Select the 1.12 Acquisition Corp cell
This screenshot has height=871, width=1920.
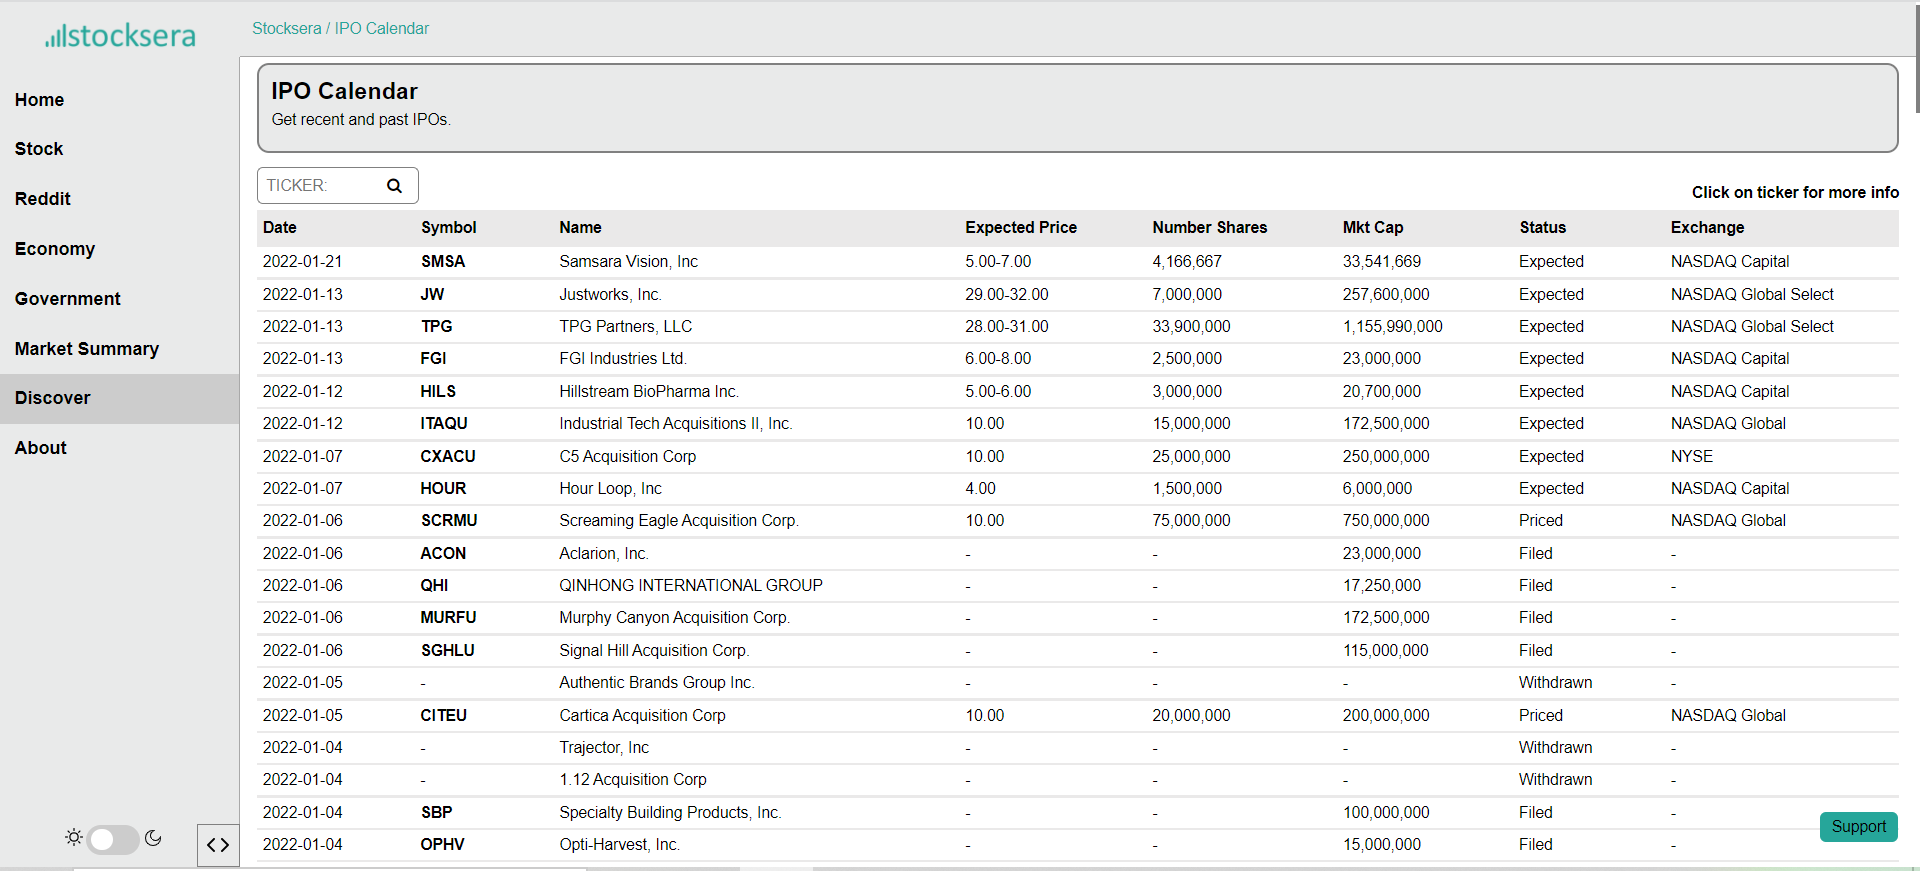pyautogui.click(x=633, y=780)
